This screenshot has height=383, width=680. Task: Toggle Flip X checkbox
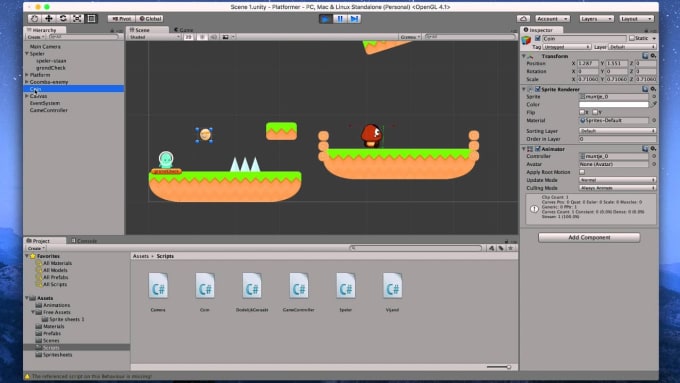pyautogui.click(x=582, y=112)
